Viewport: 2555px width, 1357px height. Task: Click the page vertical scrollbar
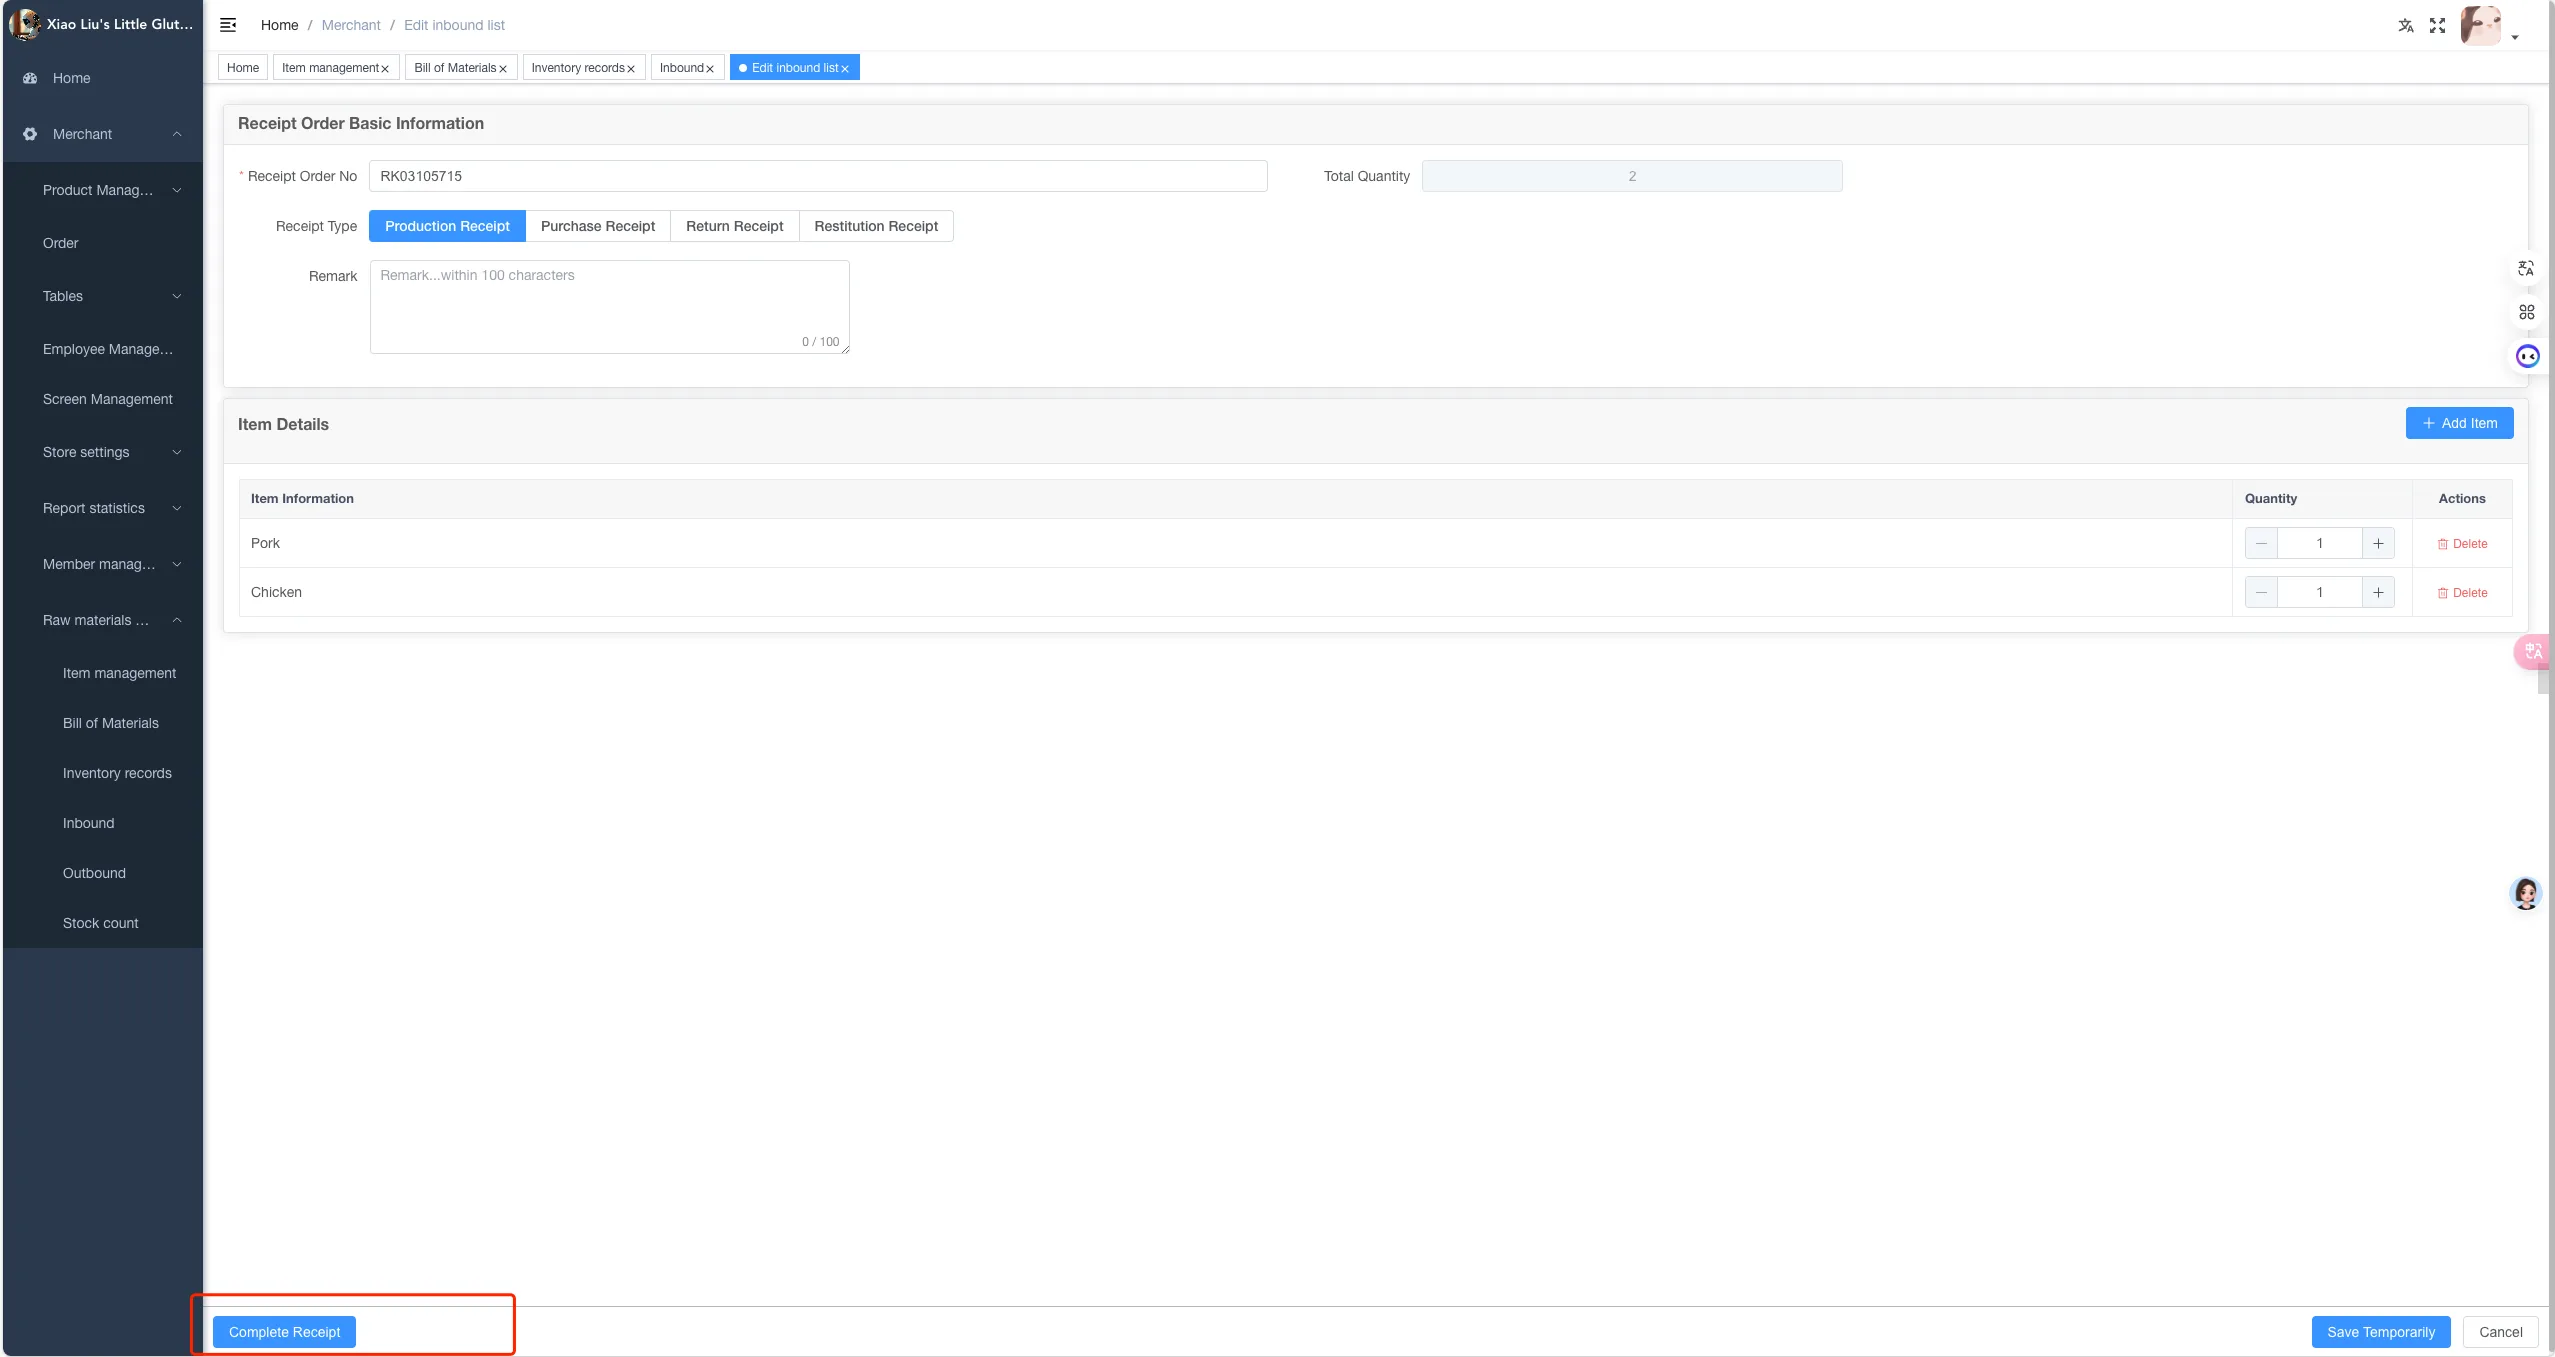[x=2551, y=678]
